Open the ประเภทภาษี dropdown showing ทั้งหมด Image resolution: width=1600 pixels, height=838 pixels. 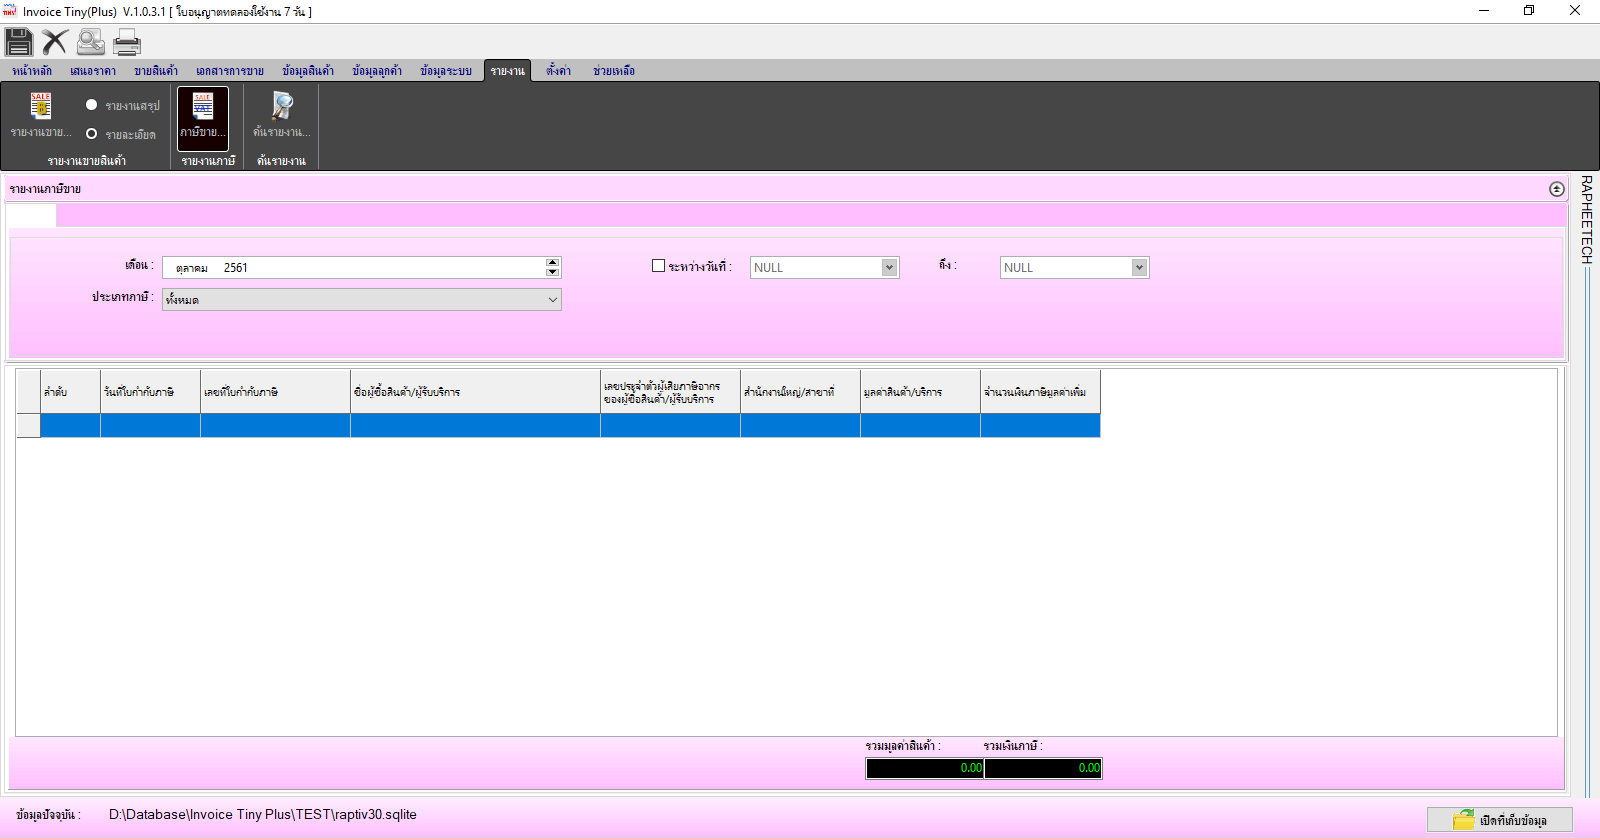pos(362,299)
